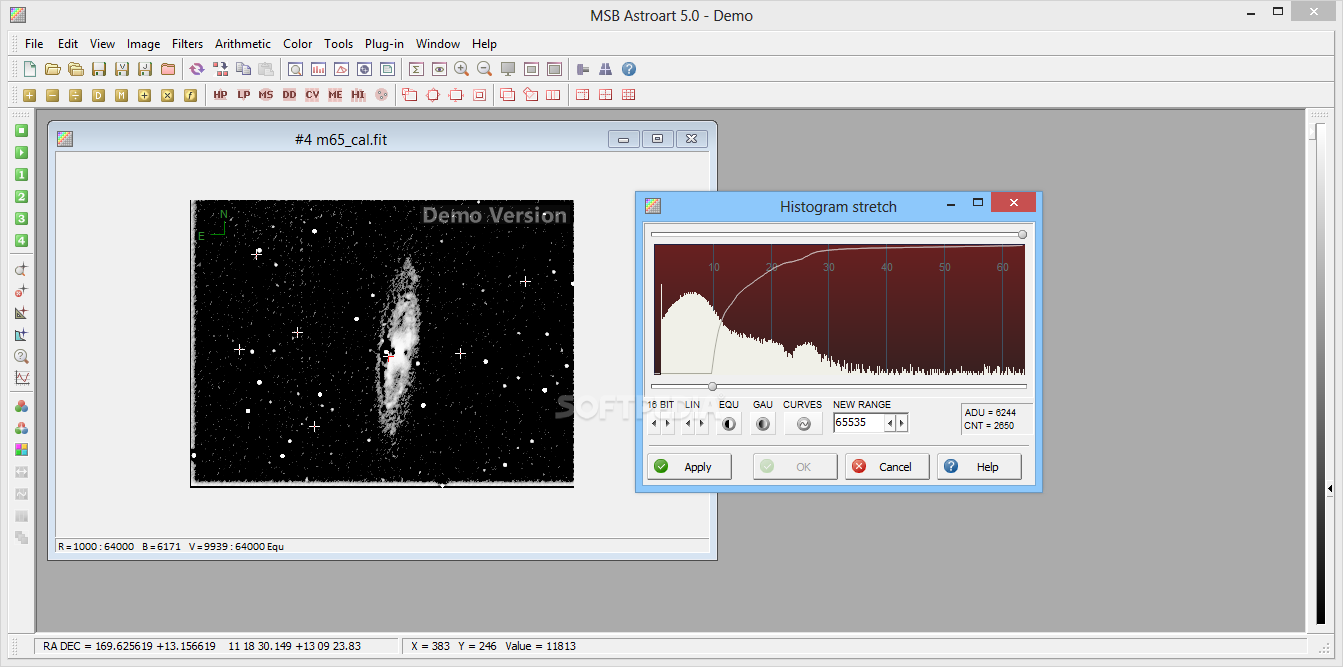This screenshot has width=1343, height=667.
Task: Click the purple circular arrows refresh icon
Action: [x=197, y=69]
